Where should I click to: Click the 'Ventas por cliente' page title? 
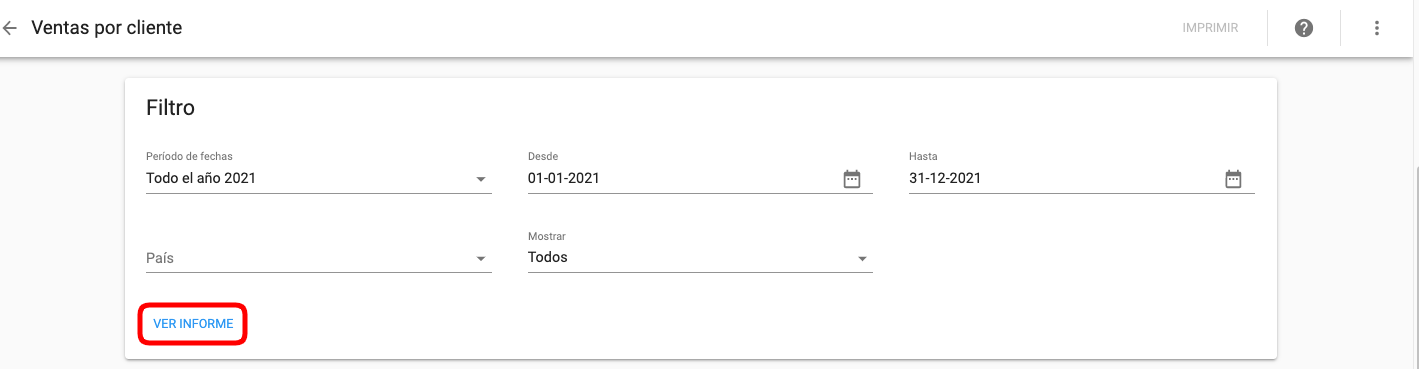click(x=107, y=28)
